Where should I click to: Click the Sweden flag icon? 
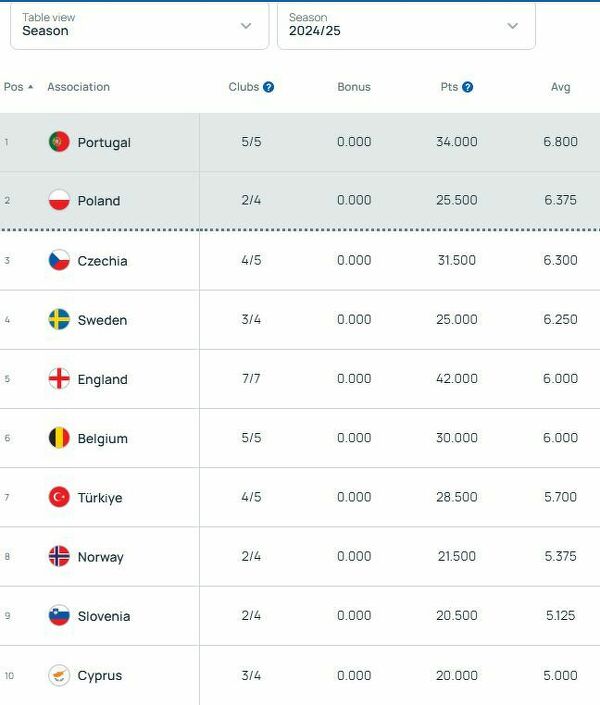point(59,320)
